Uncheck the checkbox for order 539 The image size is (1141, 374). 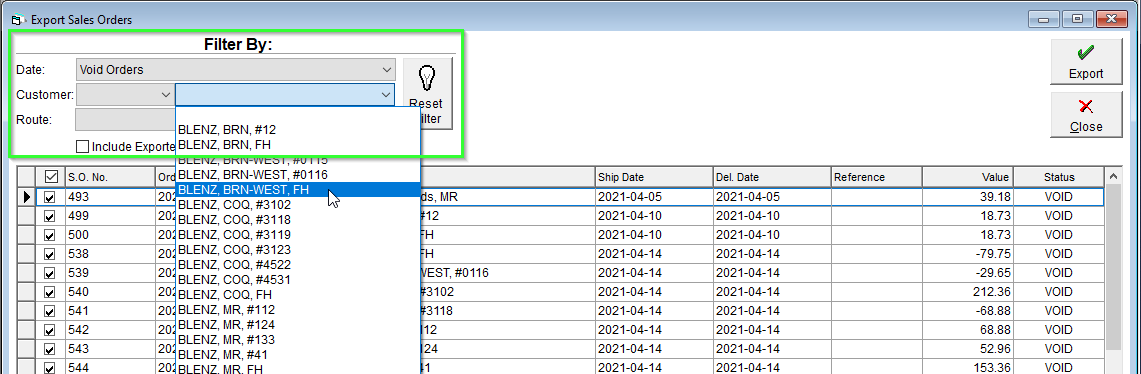click(x=50, y=273)
